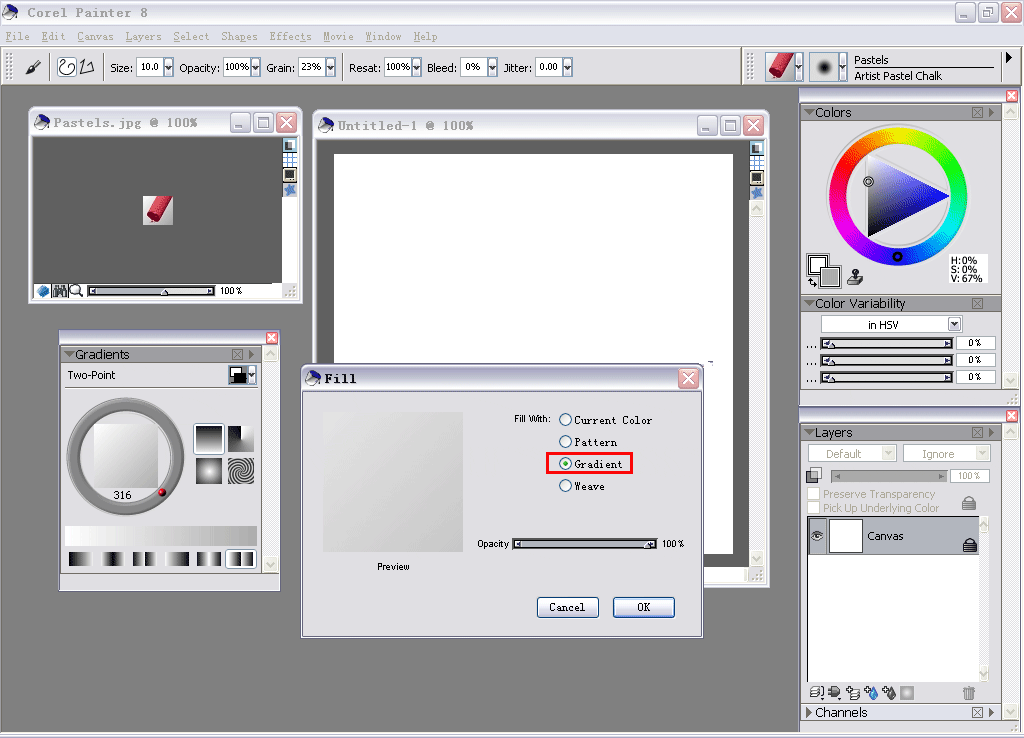The height and width of the screenshot is (738, 1024).
Task: Open the Effects menu
Action: tap(290, 37)
